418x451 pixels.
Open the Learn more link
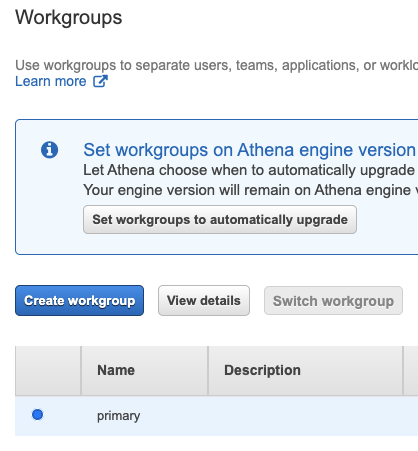[x=51, y=81]
